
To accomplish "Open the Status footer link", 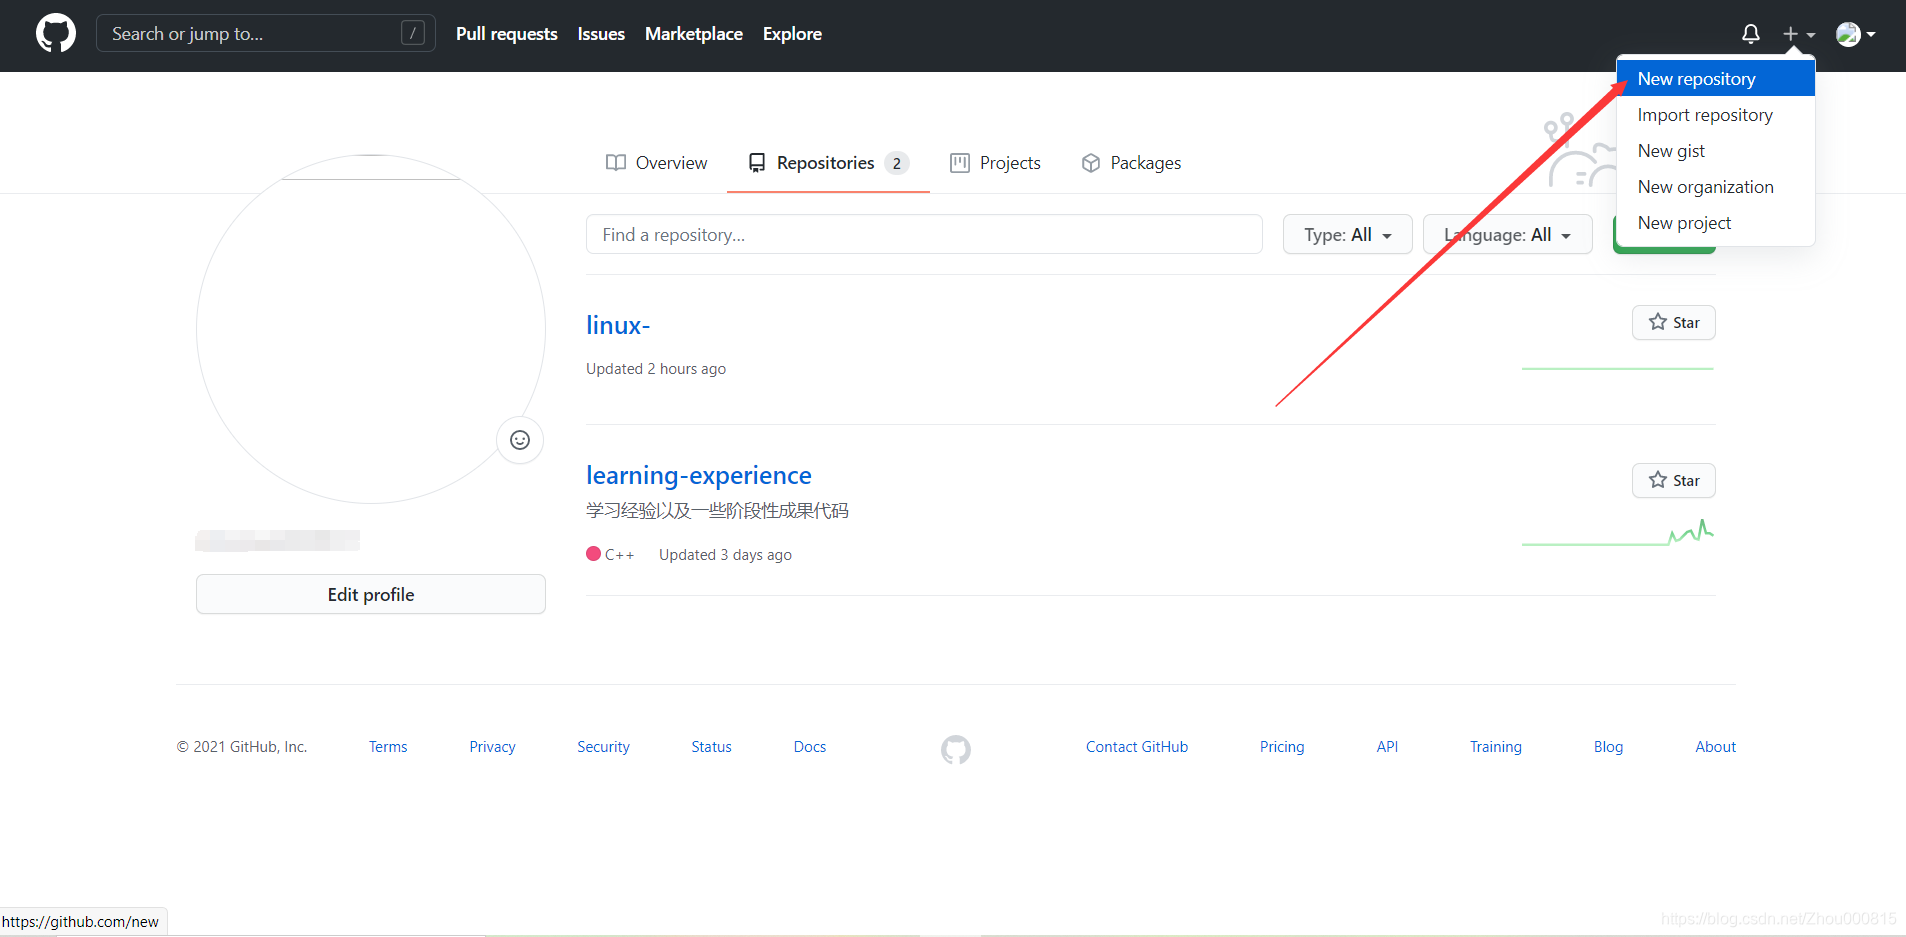I will pyautogui.click(x=711, y=747).
